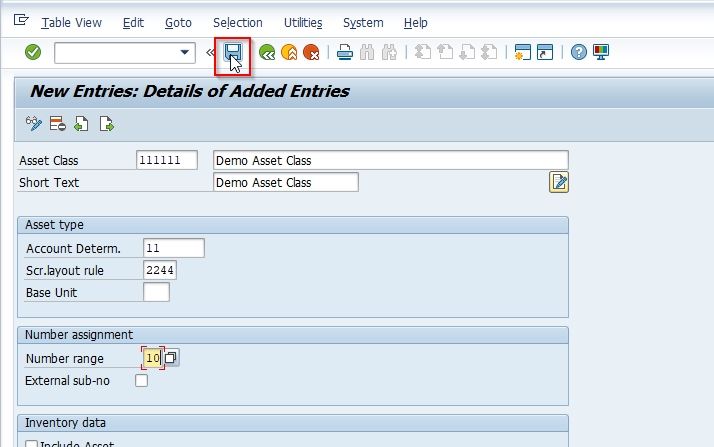Print using the printer icon
The image size is (714, 447).
[x=345, y=53]
